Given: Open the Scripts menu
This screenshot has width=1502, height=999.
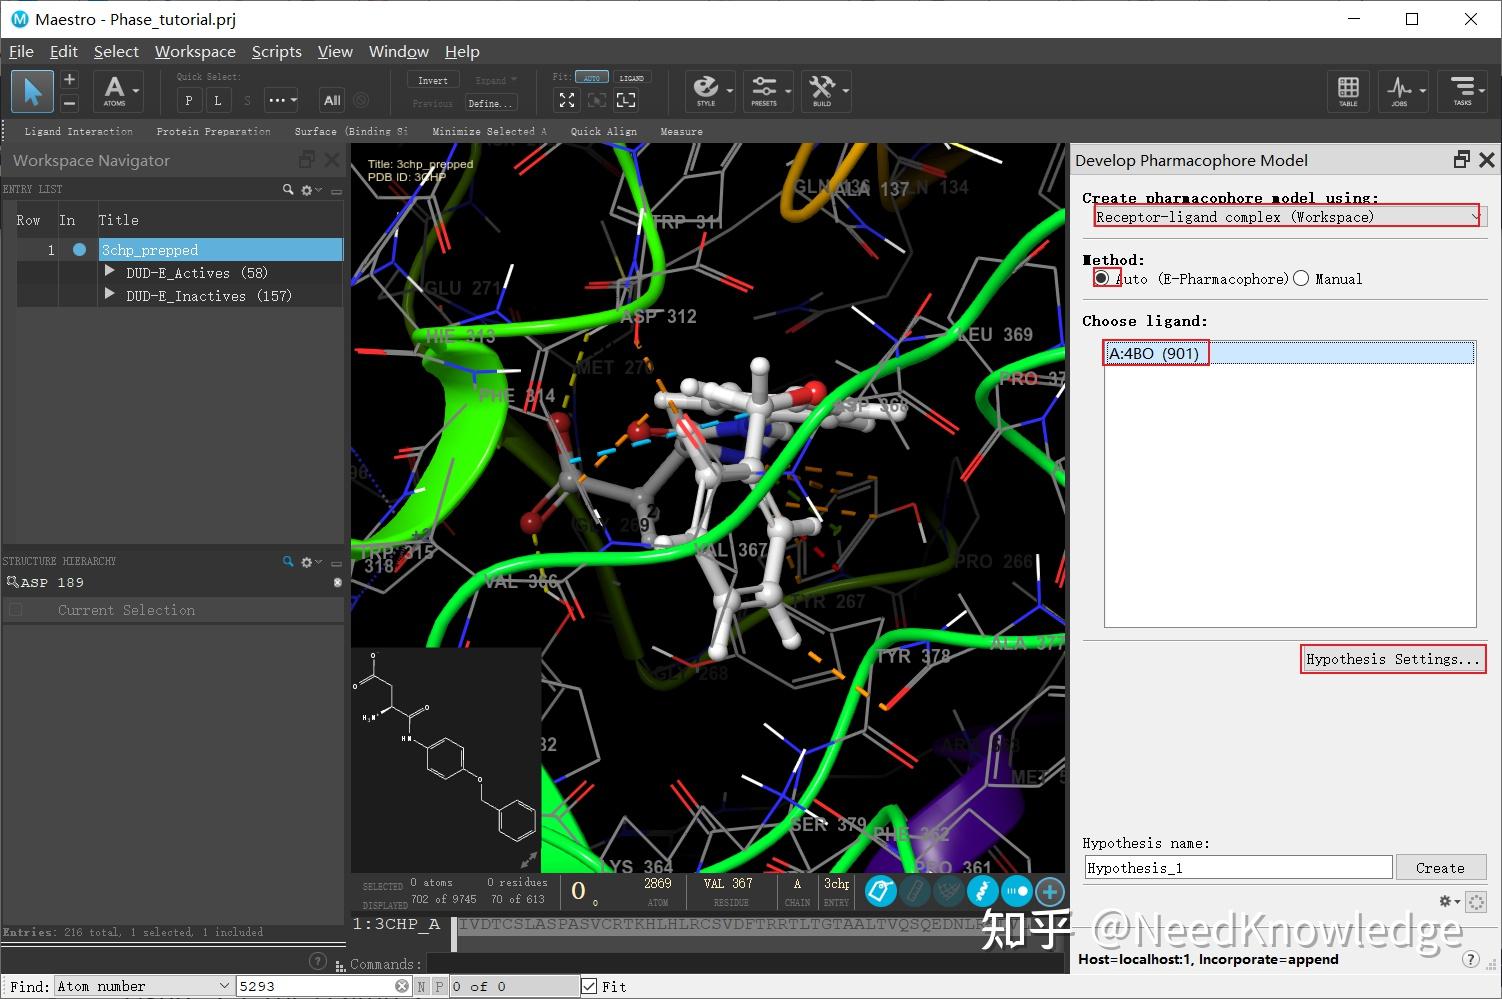Looking at the screenshot, I should click(x=277, y=51).
